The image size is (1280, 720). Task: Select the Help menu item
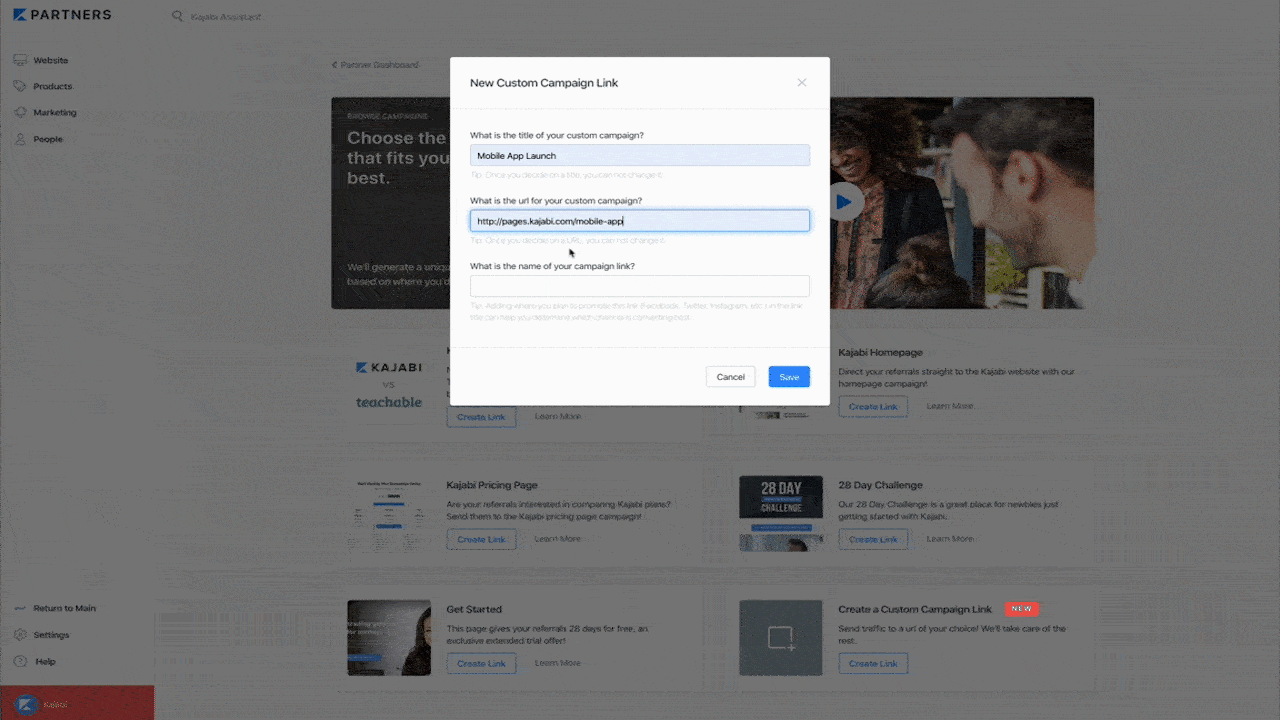46,661
